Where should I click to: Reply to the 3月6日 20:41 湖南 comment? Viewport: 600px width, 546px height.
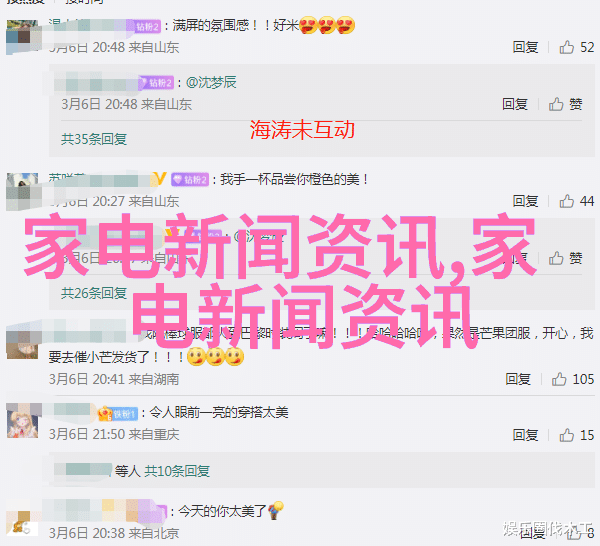pyautogui.click(x=518, y=379)
